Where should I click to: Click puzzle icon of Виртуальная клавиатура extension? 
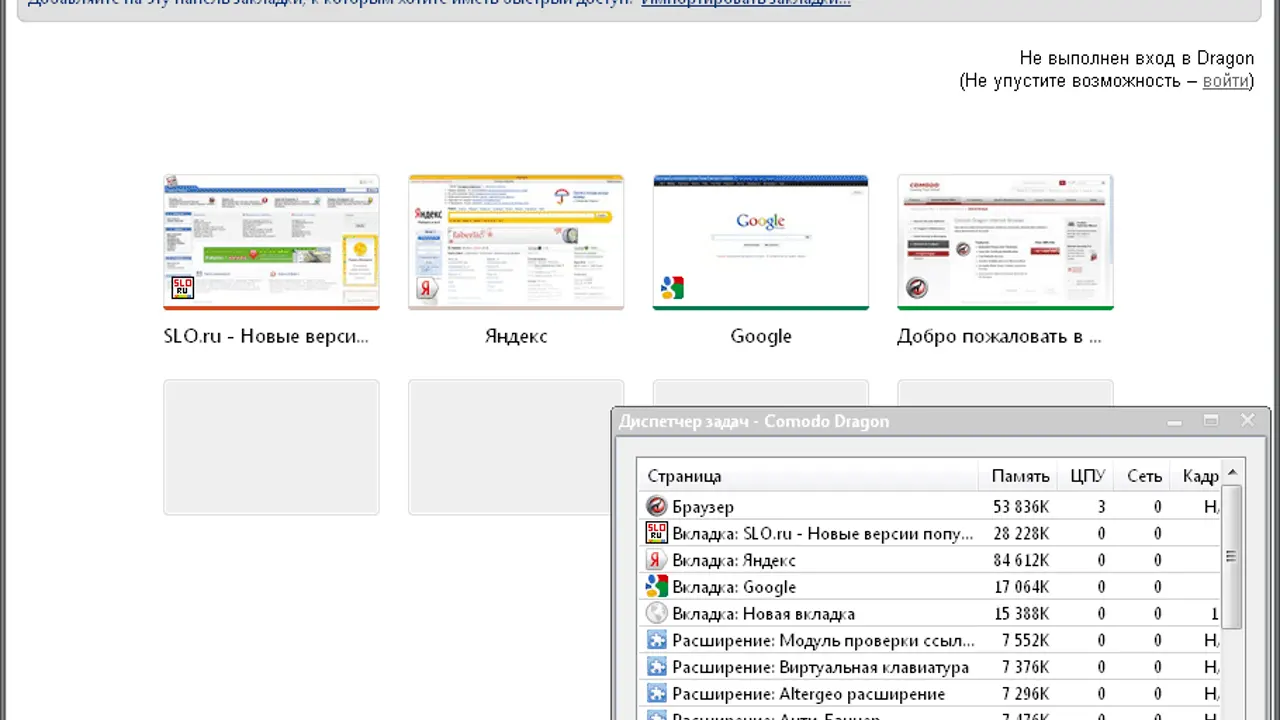[x=656, y=667]
